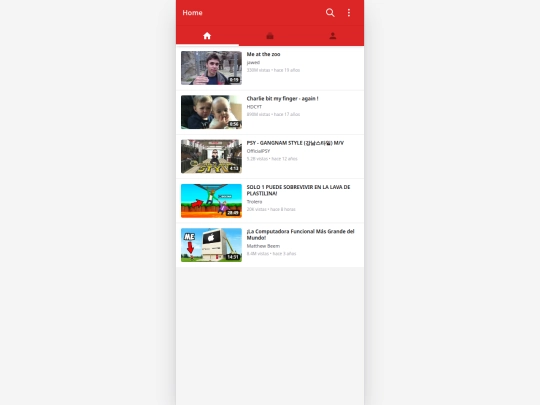The image size is (540, 405).
Task: Click views info under the giant computer video
Action: coord(271,253)
